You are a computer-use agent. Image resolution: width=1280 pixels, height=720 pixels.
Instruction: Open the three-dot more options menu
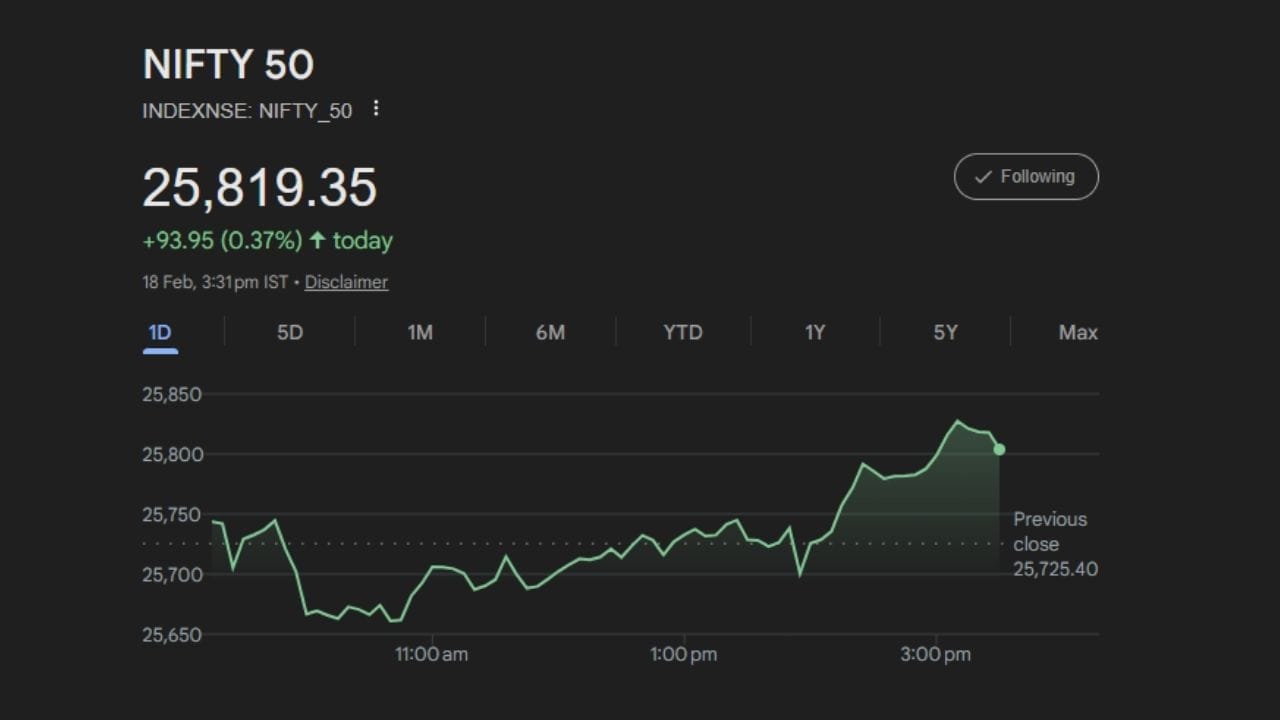click(376, 109)
